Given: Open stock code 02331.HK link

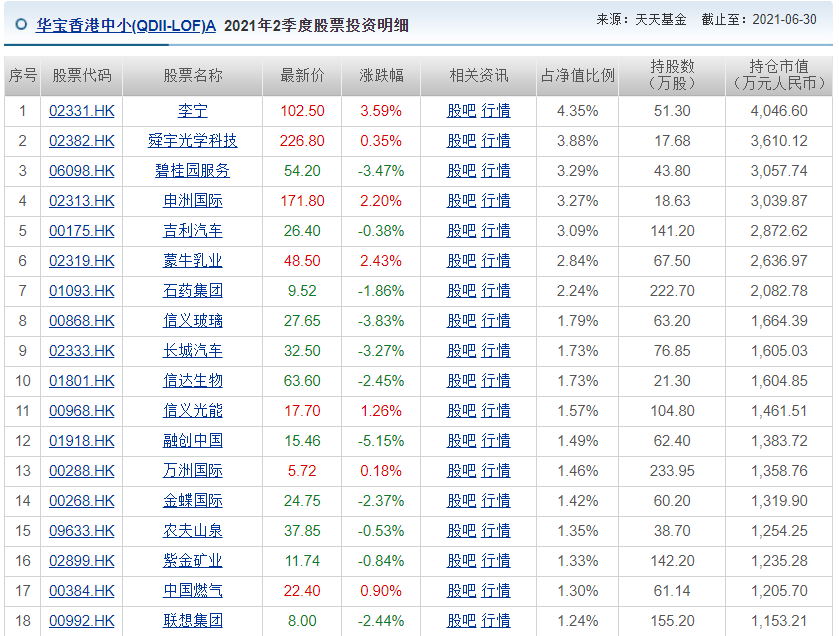Looking at the screenshot, I should 82,111.
